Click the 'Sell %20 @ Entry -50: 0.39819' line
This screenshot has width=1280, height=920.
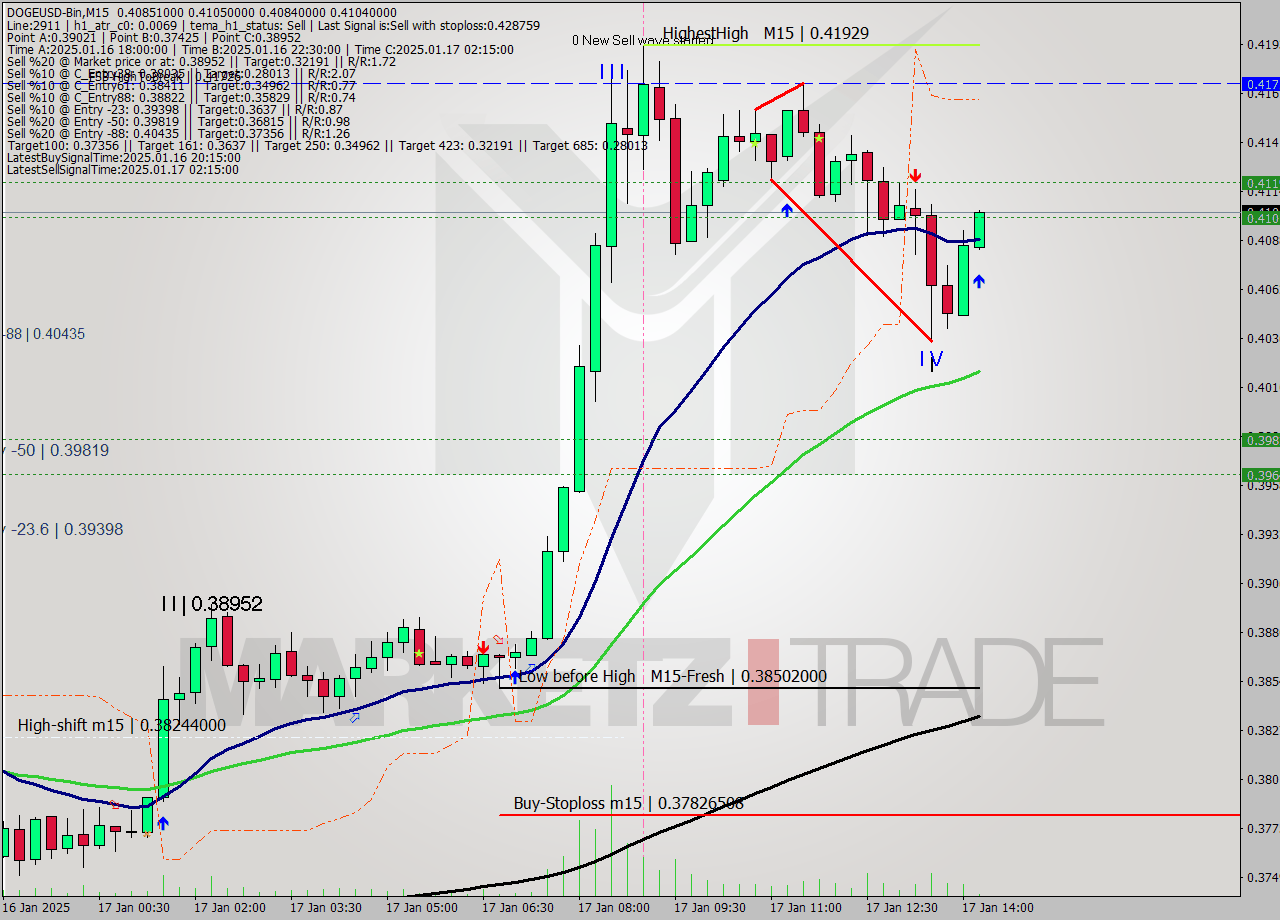point(178,121)
